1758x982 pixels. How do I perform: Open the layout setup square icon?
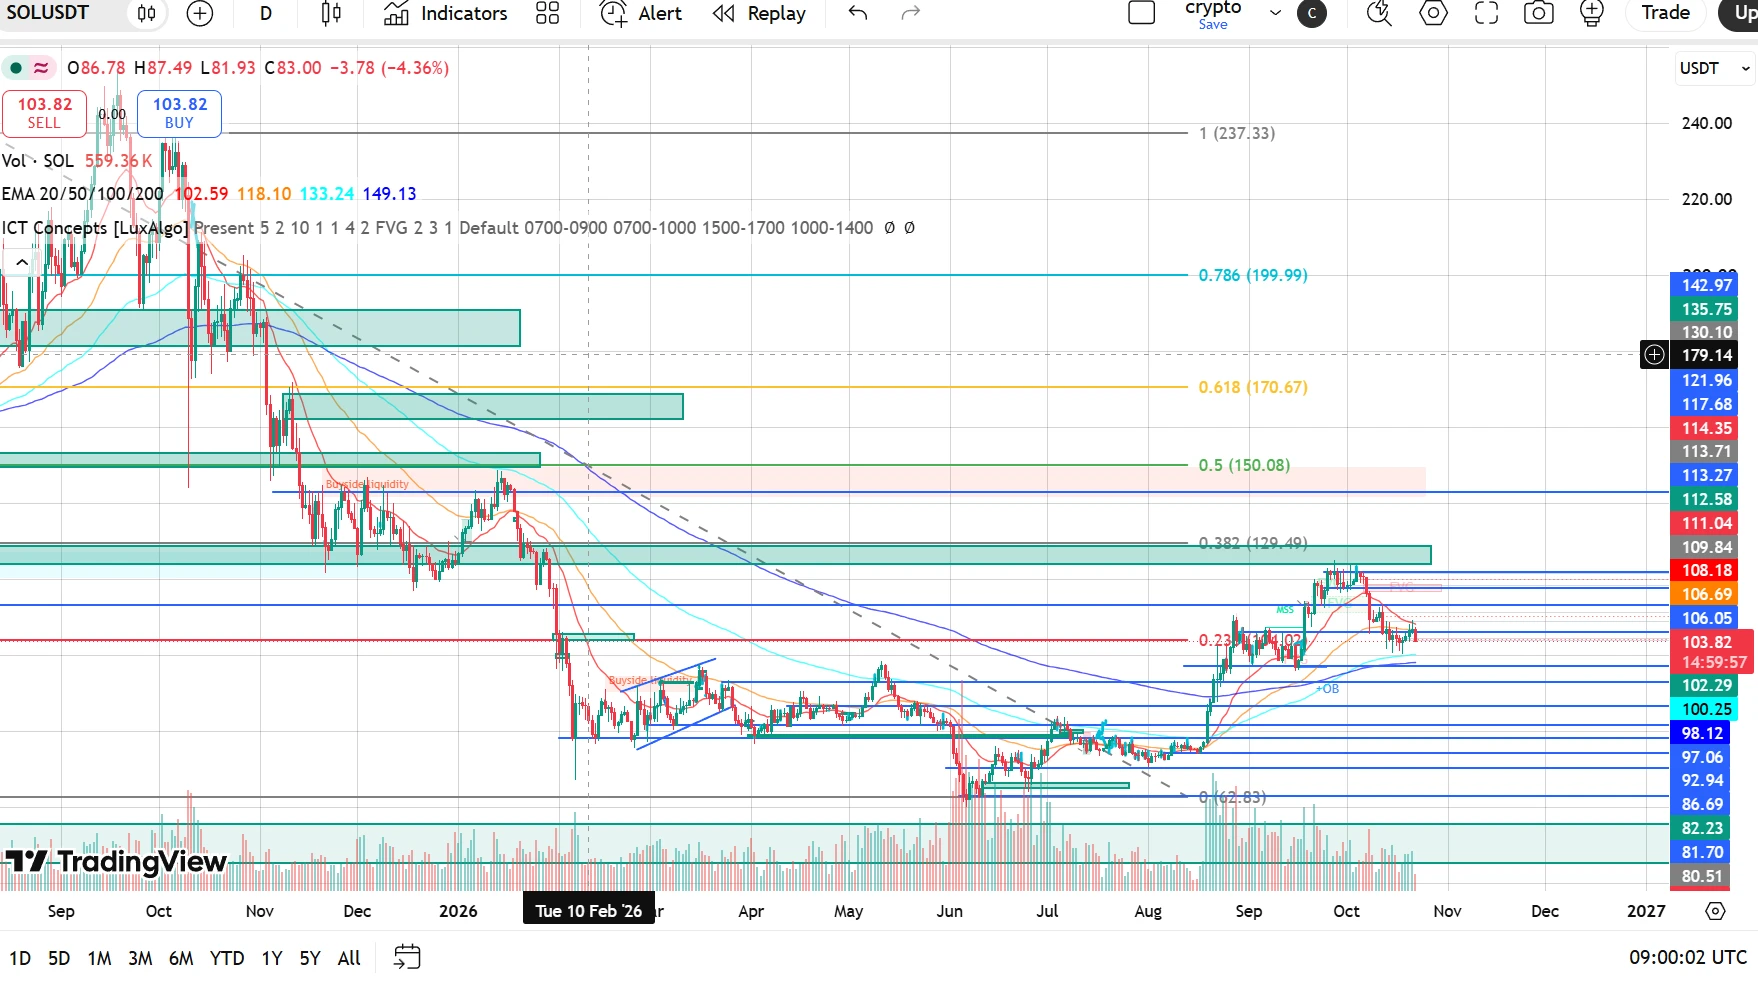[x=1142, y=13]
